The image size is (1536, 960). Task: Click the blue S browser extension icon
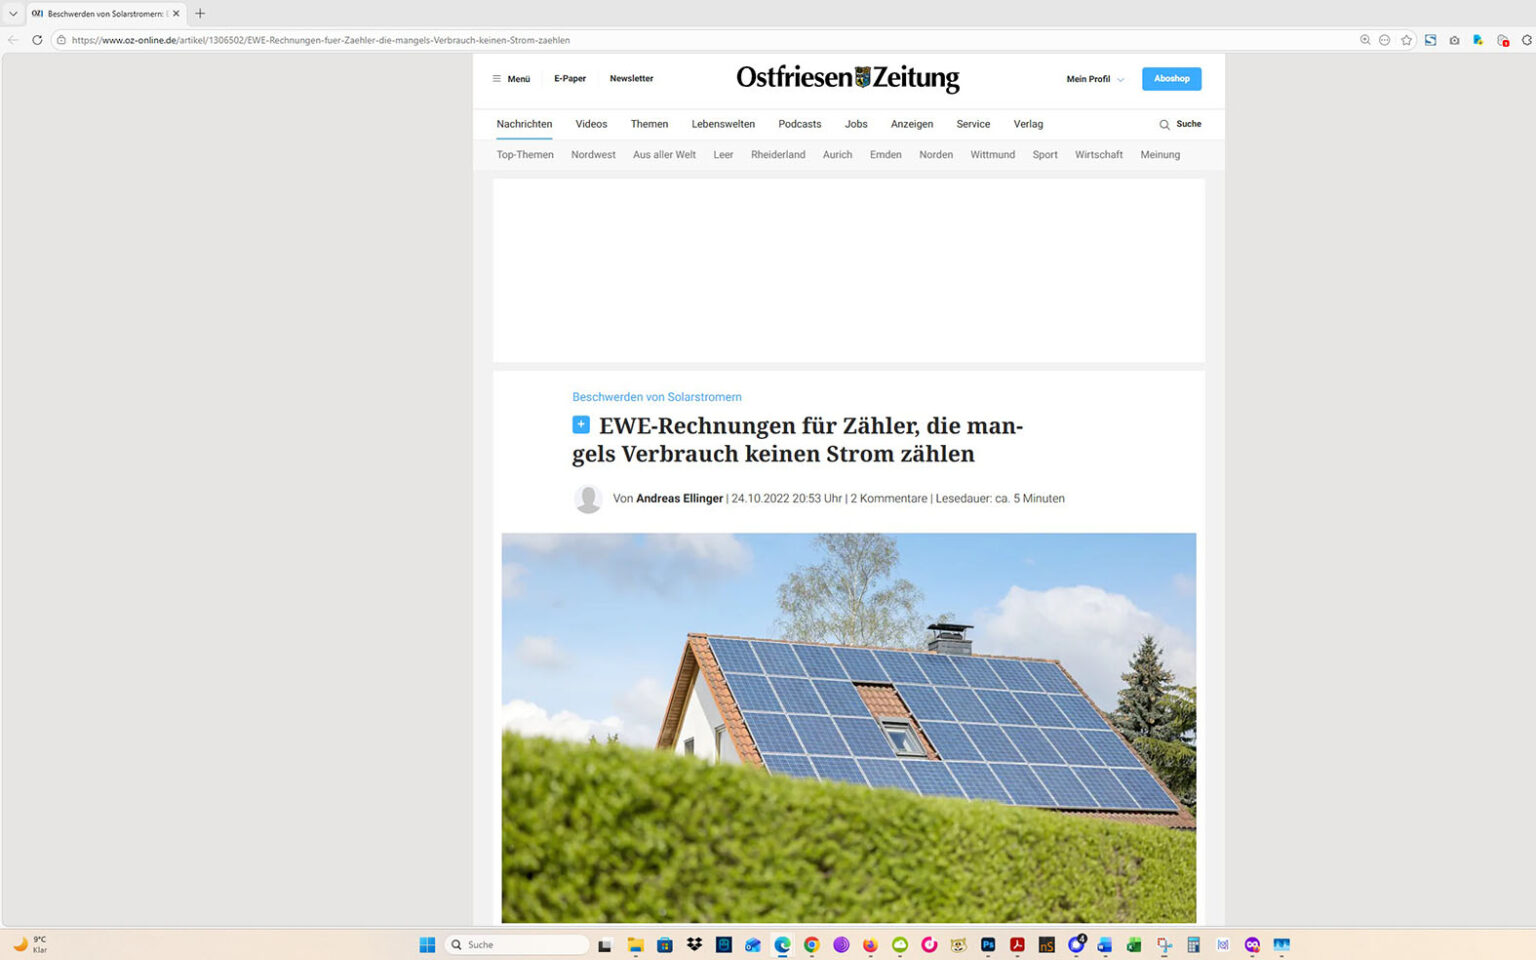1430,40
